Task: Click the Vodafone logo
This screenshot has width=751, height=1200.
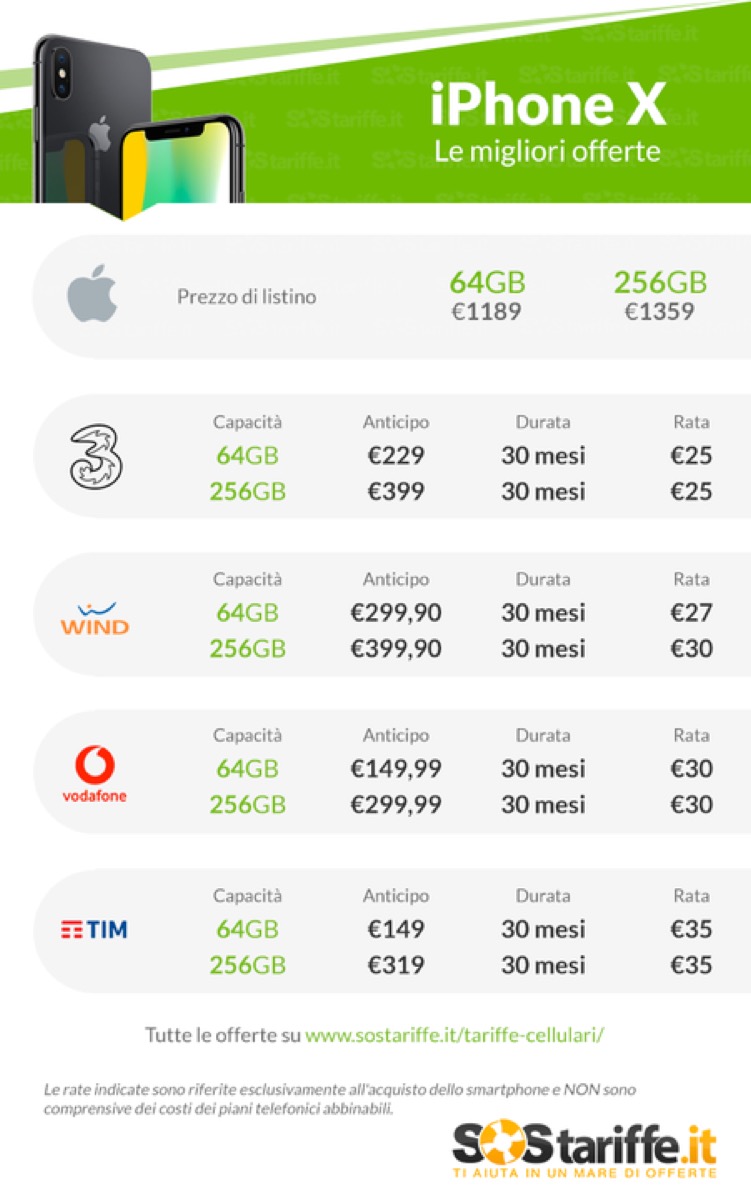Action: [94, 776]
